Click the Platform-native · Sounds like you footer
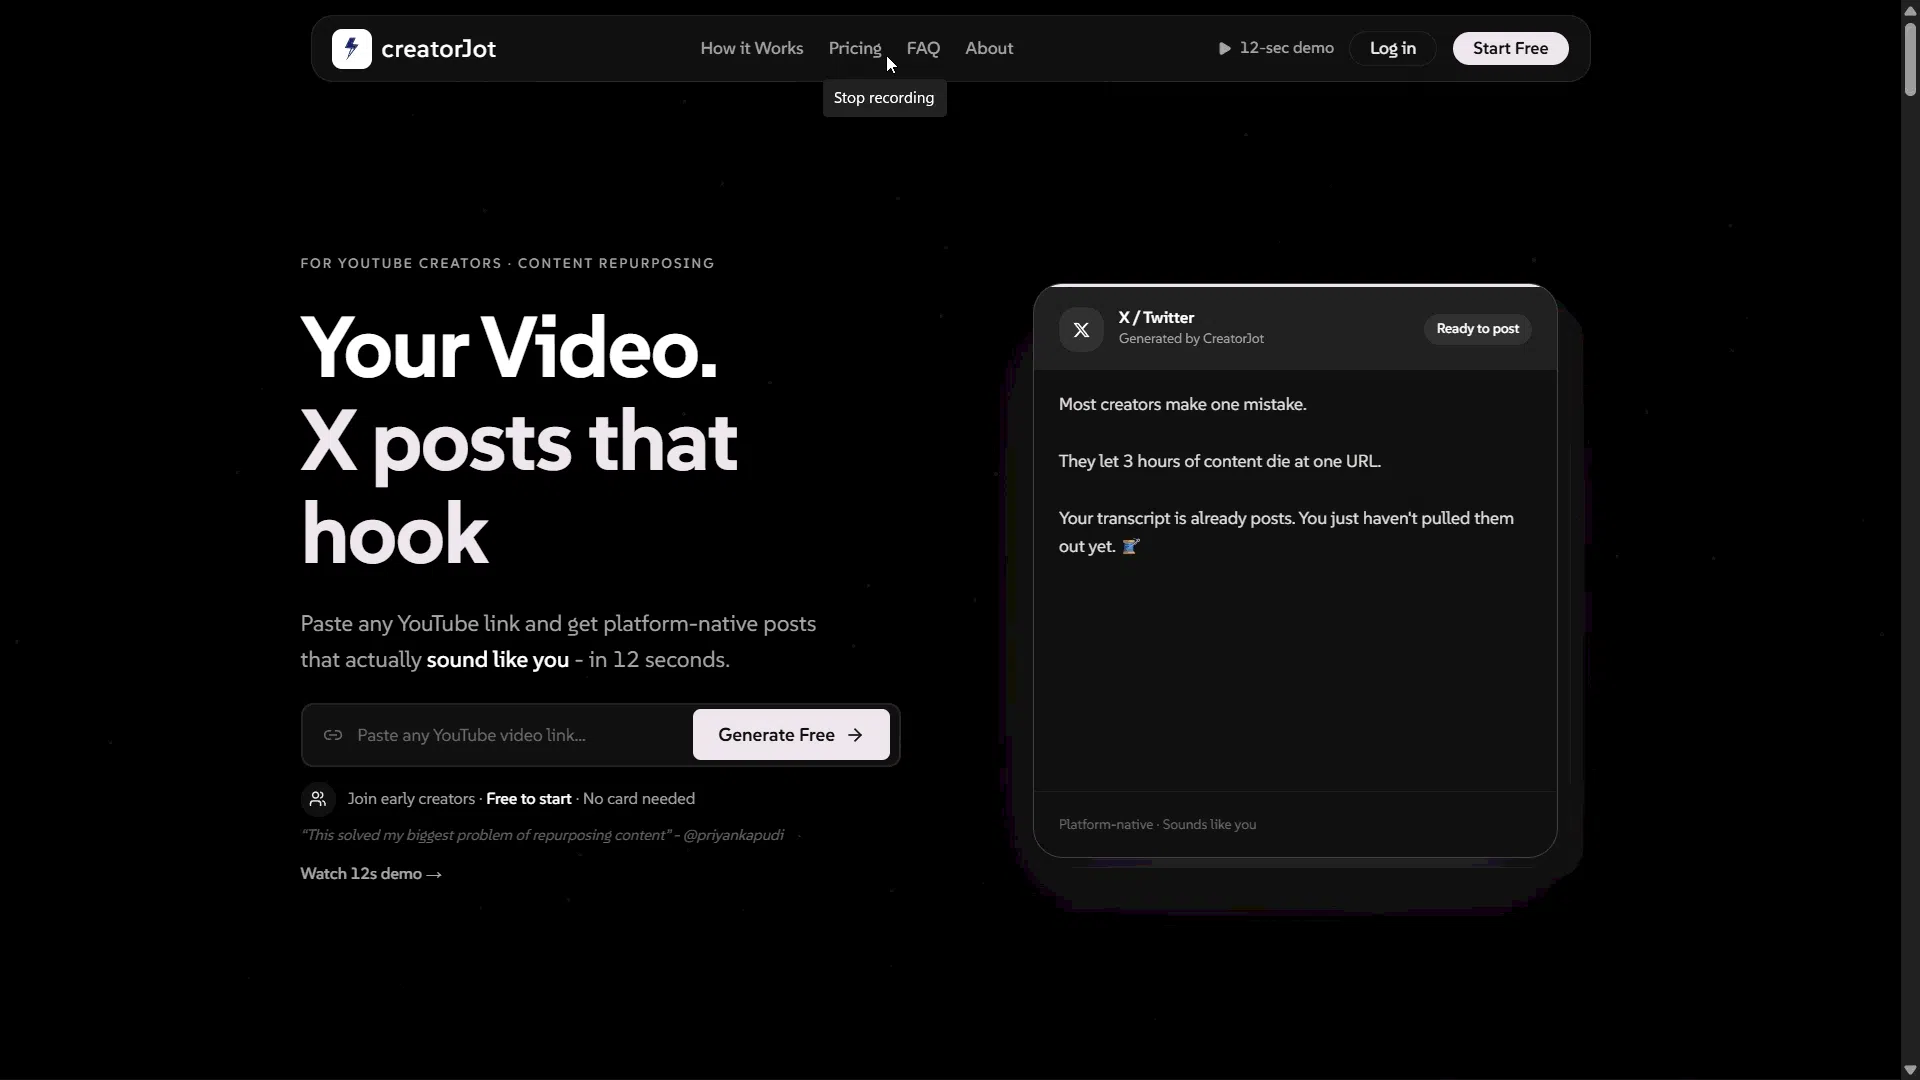The height and width of the screenshot is (1080, 1920). coord(1157,825)
